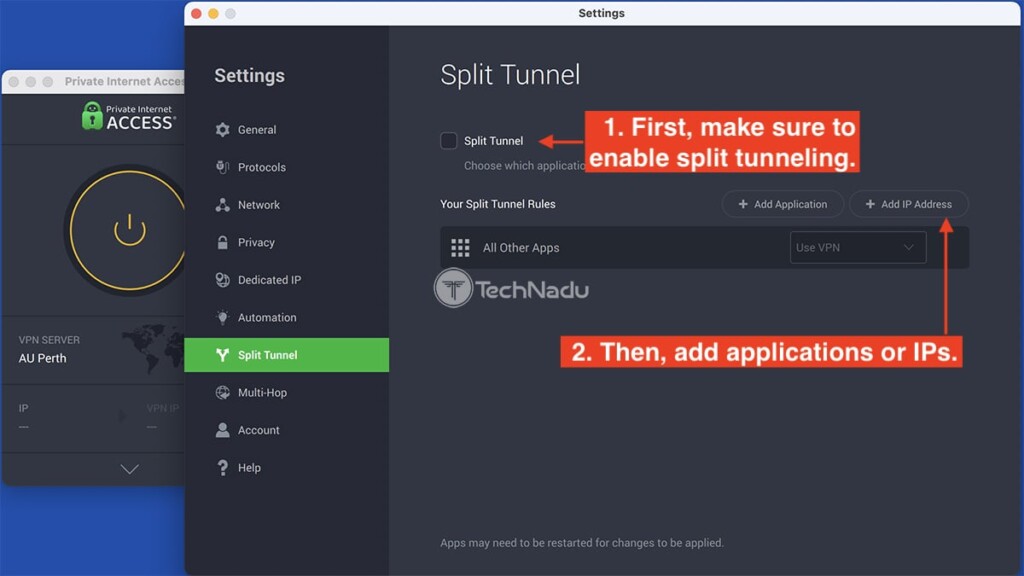Select the Split Tunnel sidebar tab
Screen dimensions: 1024x576
click(x=286, y=355)
